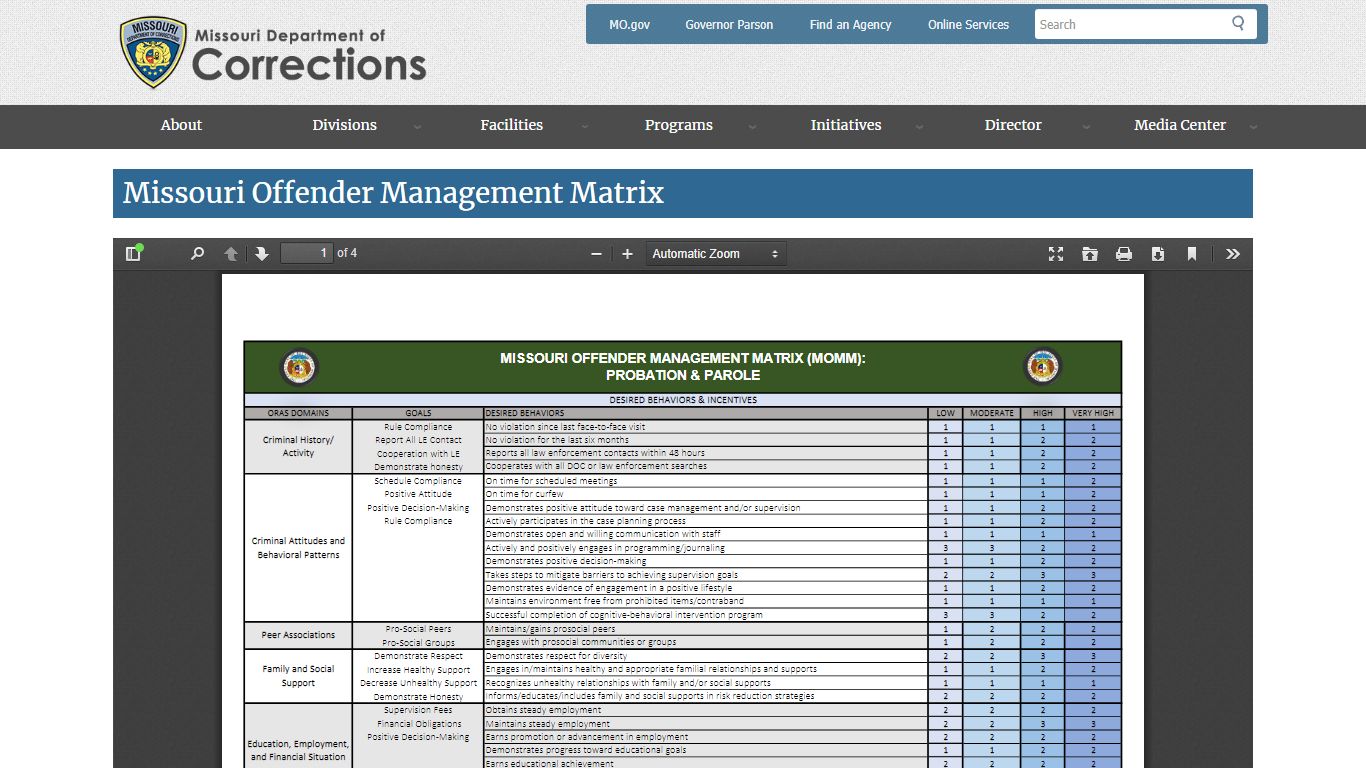Open the Programs menu item
Image resolution: width=1366 pixels, height=768 pixels.
point(679,125)
